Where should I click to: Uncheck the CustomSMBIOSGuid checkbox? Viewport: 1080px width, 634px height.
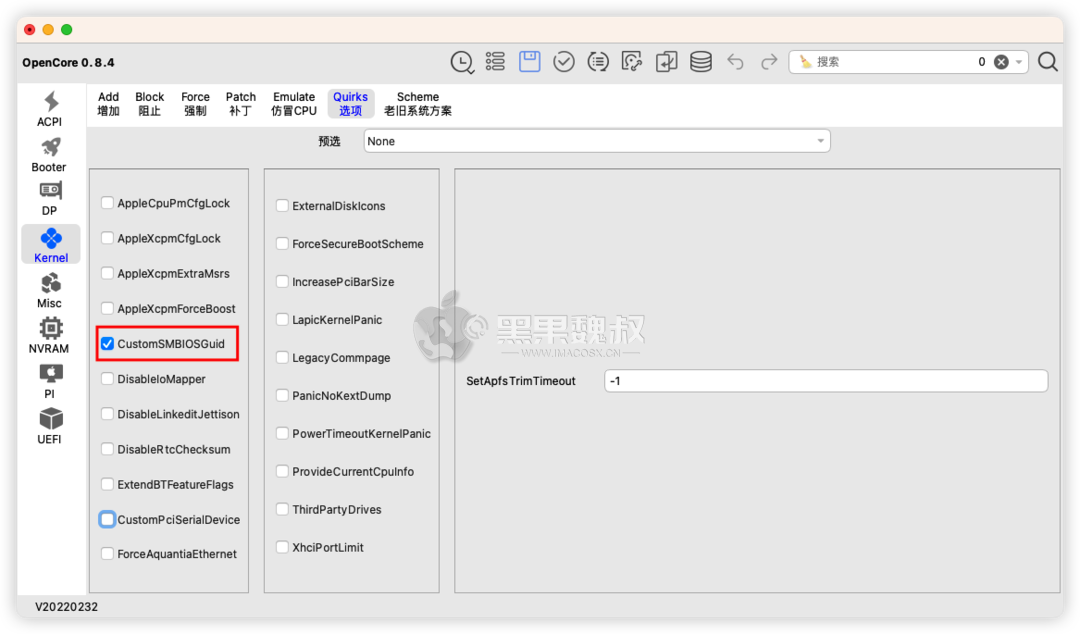pyautogui.click(x=107, y=343)
